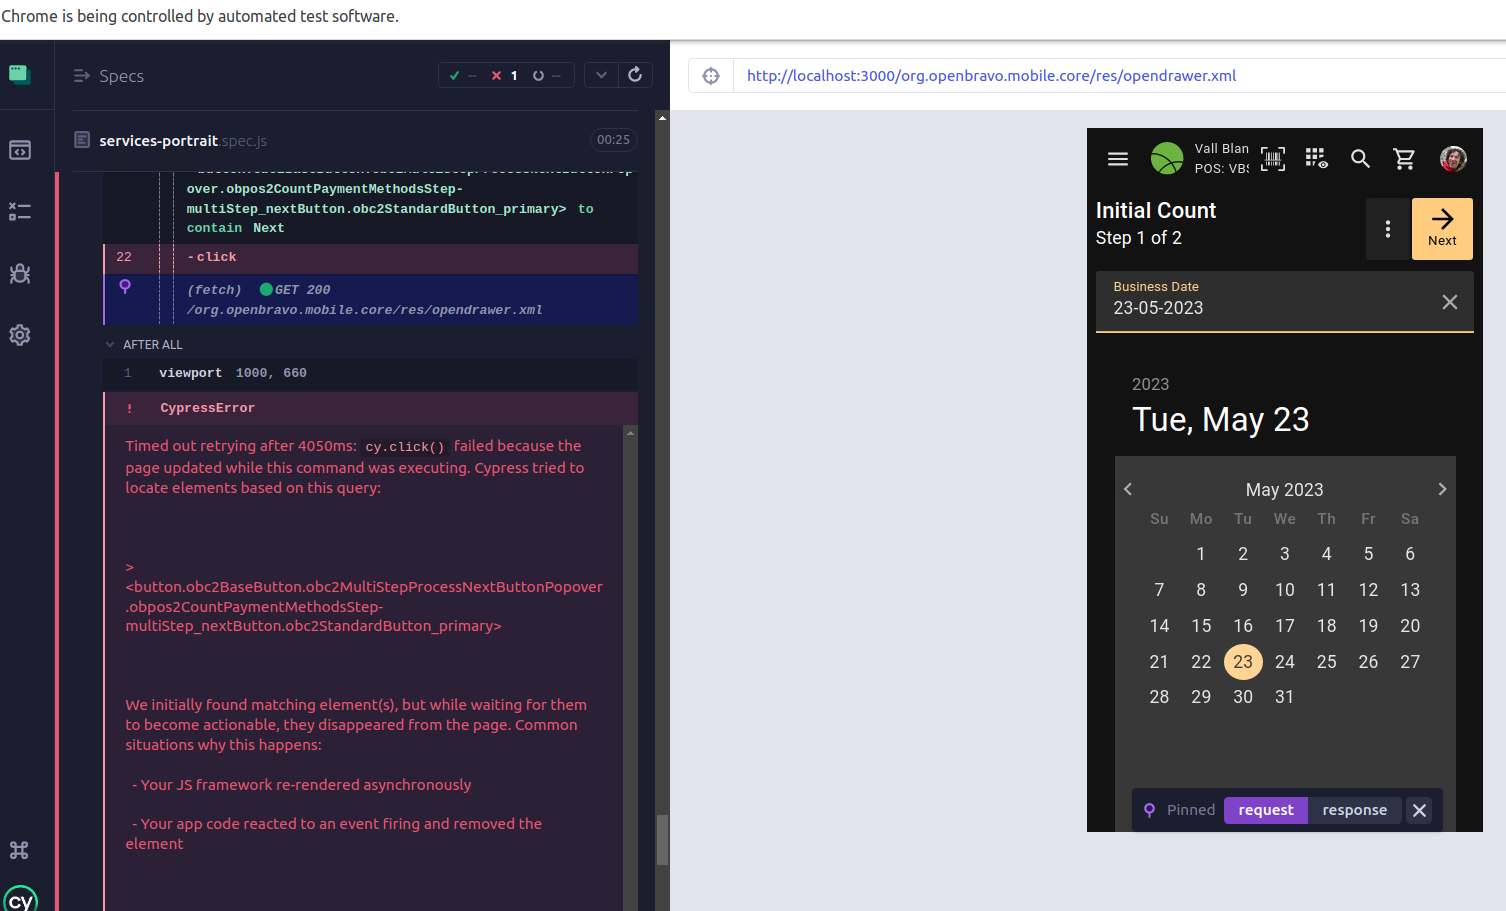Click the POS search magnifier icon
The image size is (1506, 911).
1360,159
